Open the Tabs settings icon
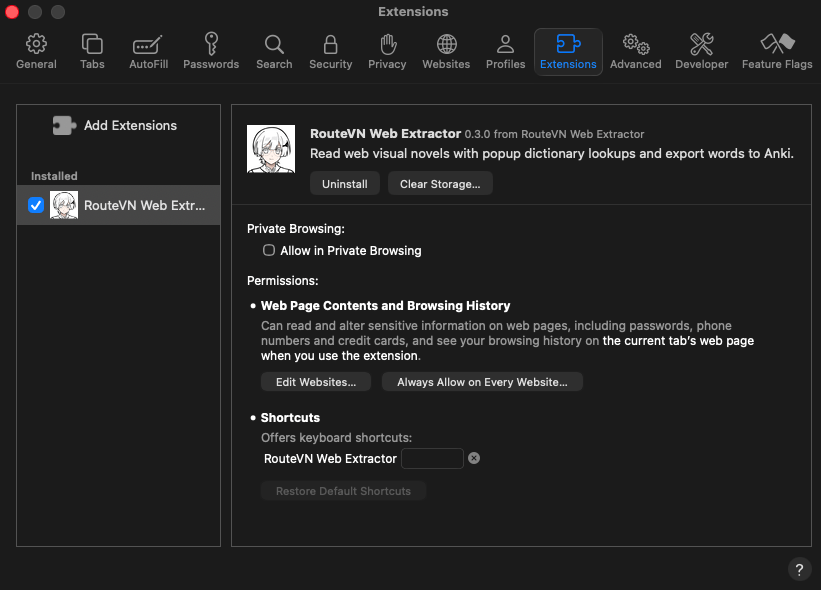Image resolution: width=821 pixels, height=590 pixels. 92,44
